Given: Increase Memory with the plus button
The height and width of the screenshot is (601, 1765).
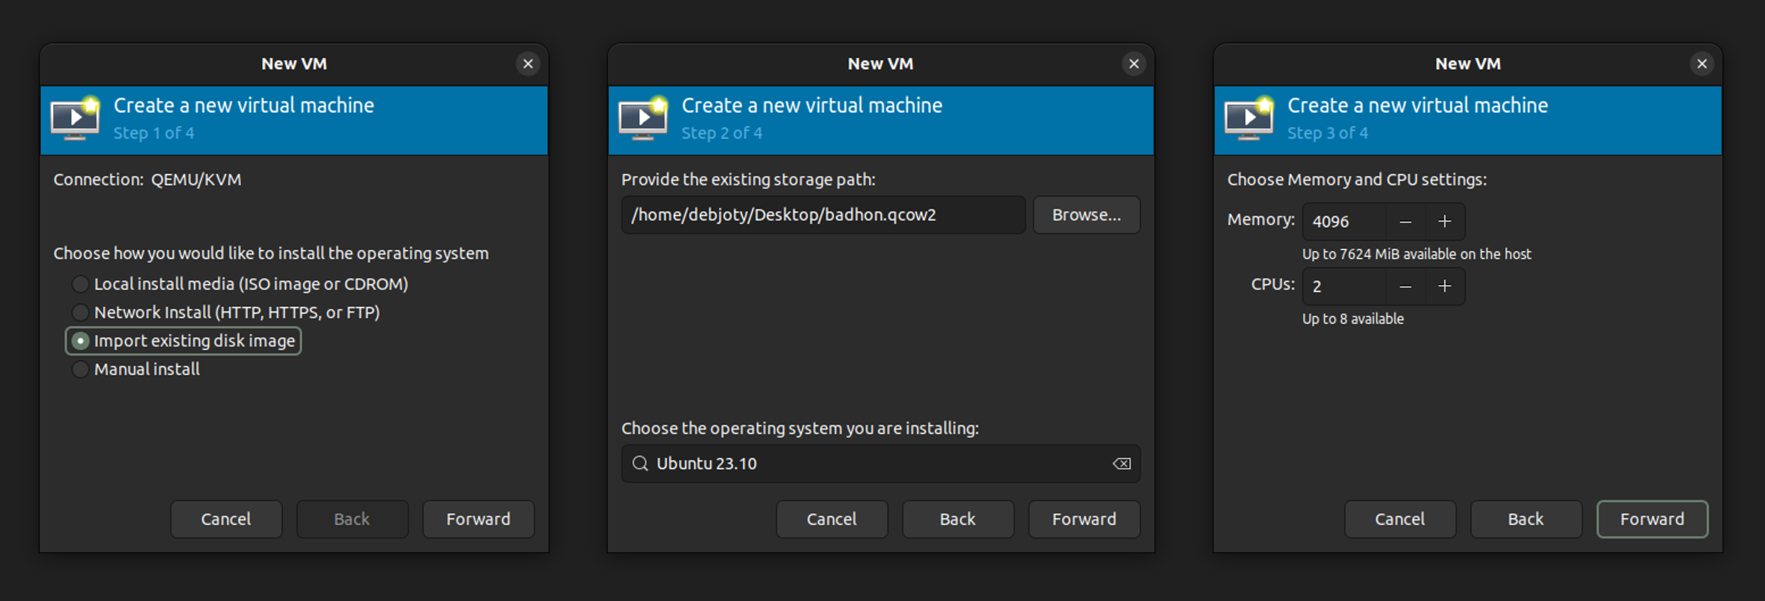Looking at the screenshot, I should [1444, 221].
